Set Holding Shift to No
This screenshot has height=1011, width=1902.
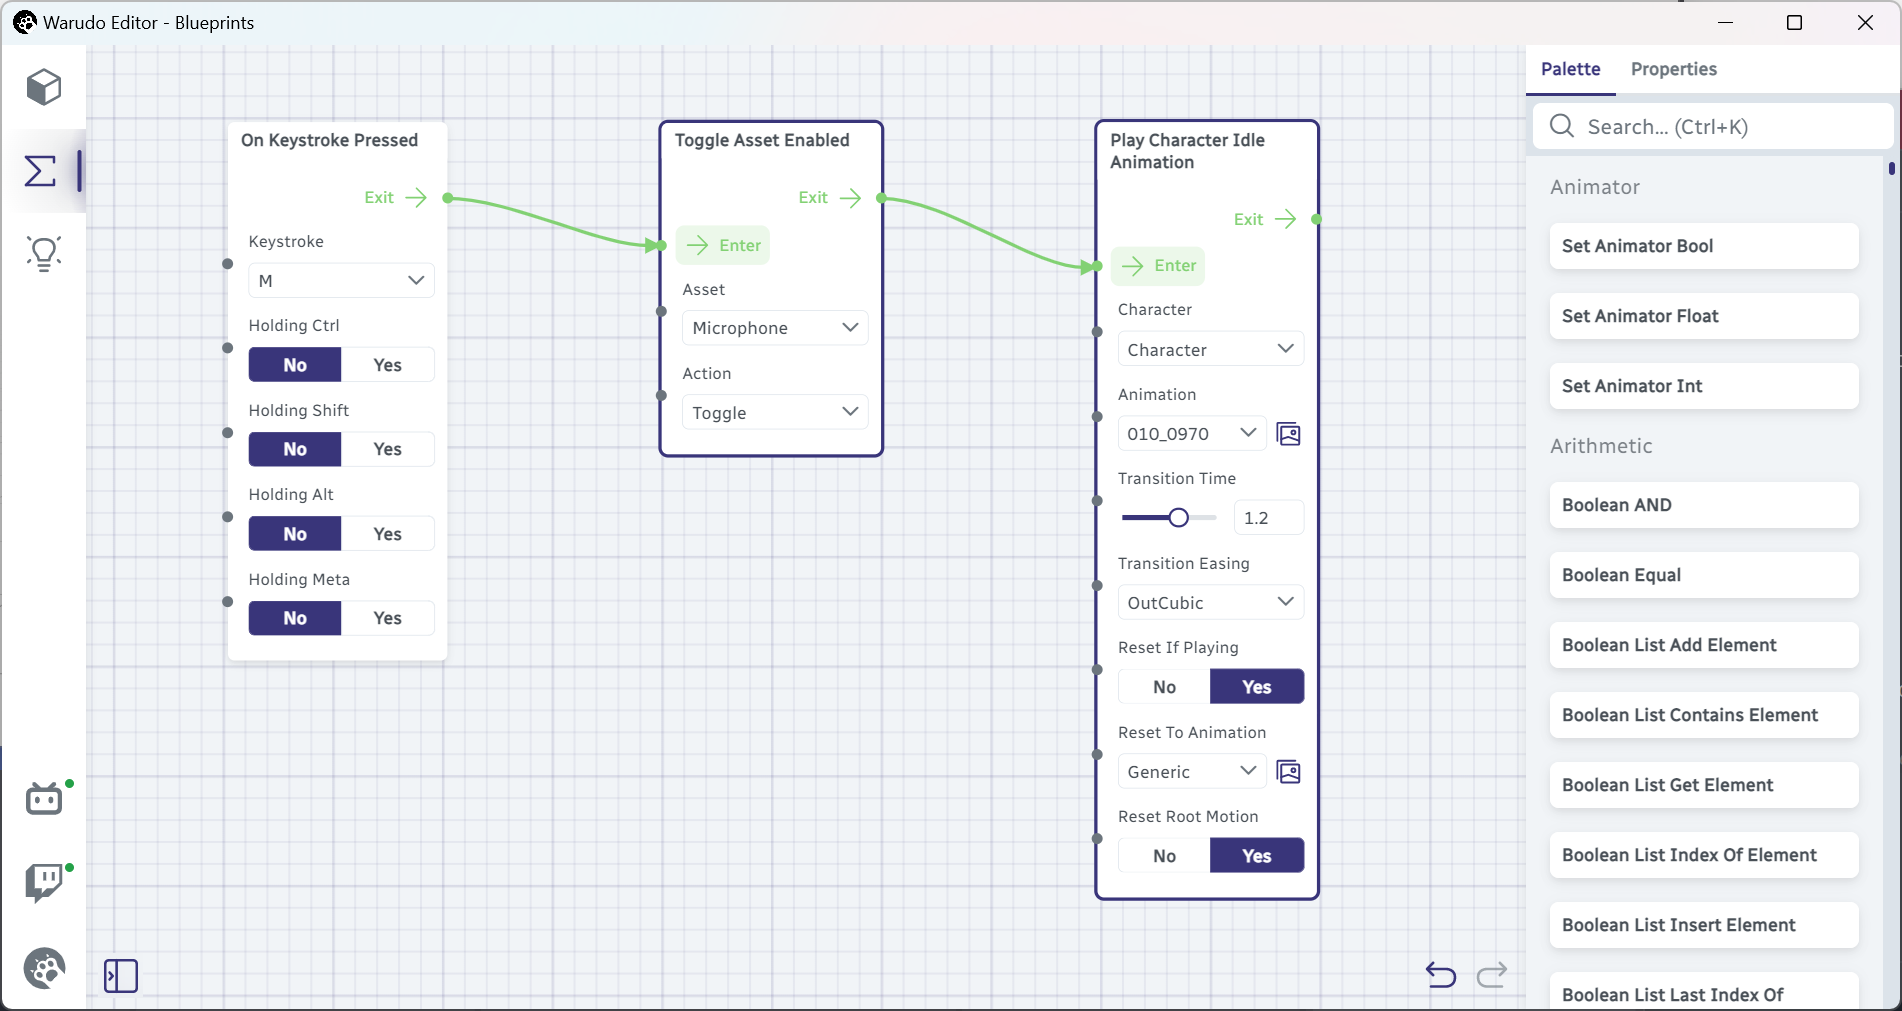point(295,449)
